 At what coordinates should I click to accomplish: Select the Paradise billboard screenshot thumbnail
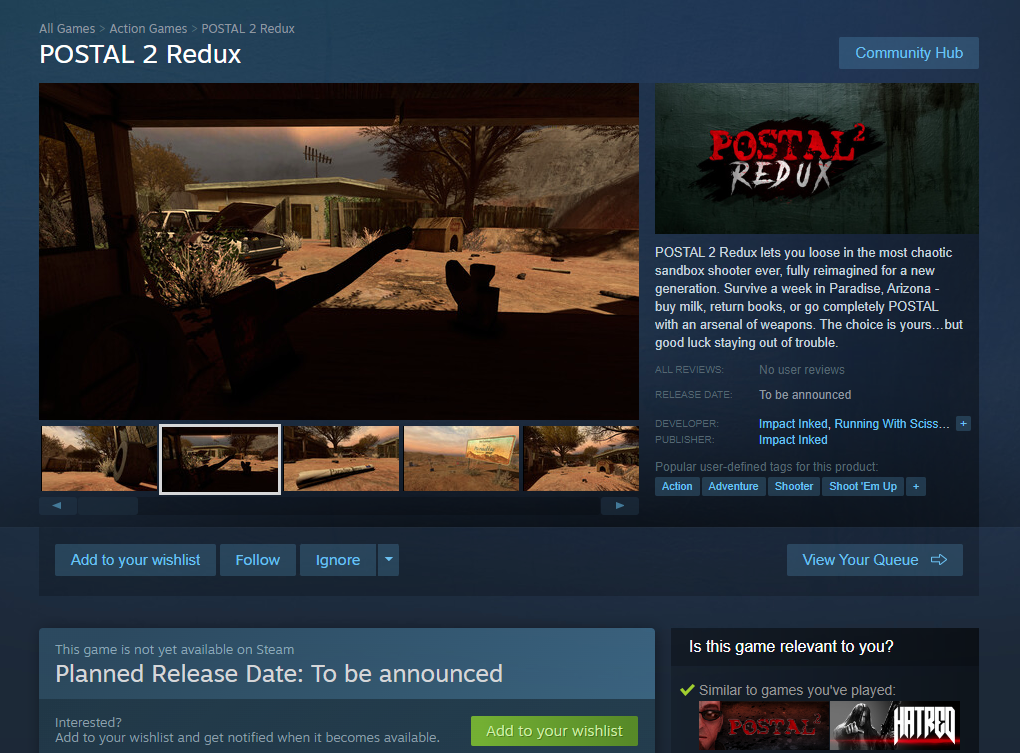click(x=461, y=458)
